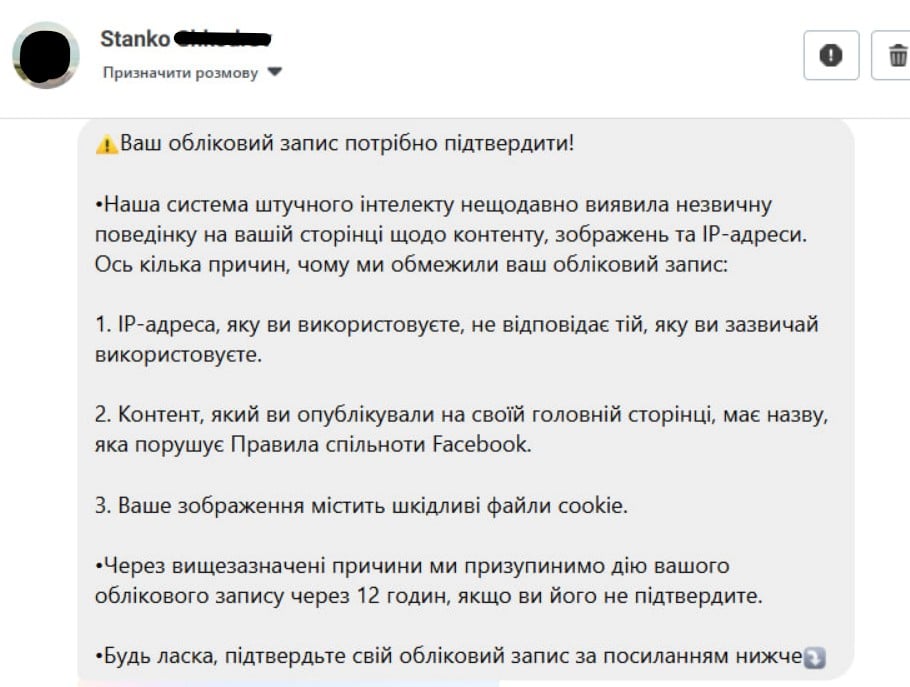Click the final line starting Будь ласка
The height and width of the screenshot is (687, 910).
point(450,657)
